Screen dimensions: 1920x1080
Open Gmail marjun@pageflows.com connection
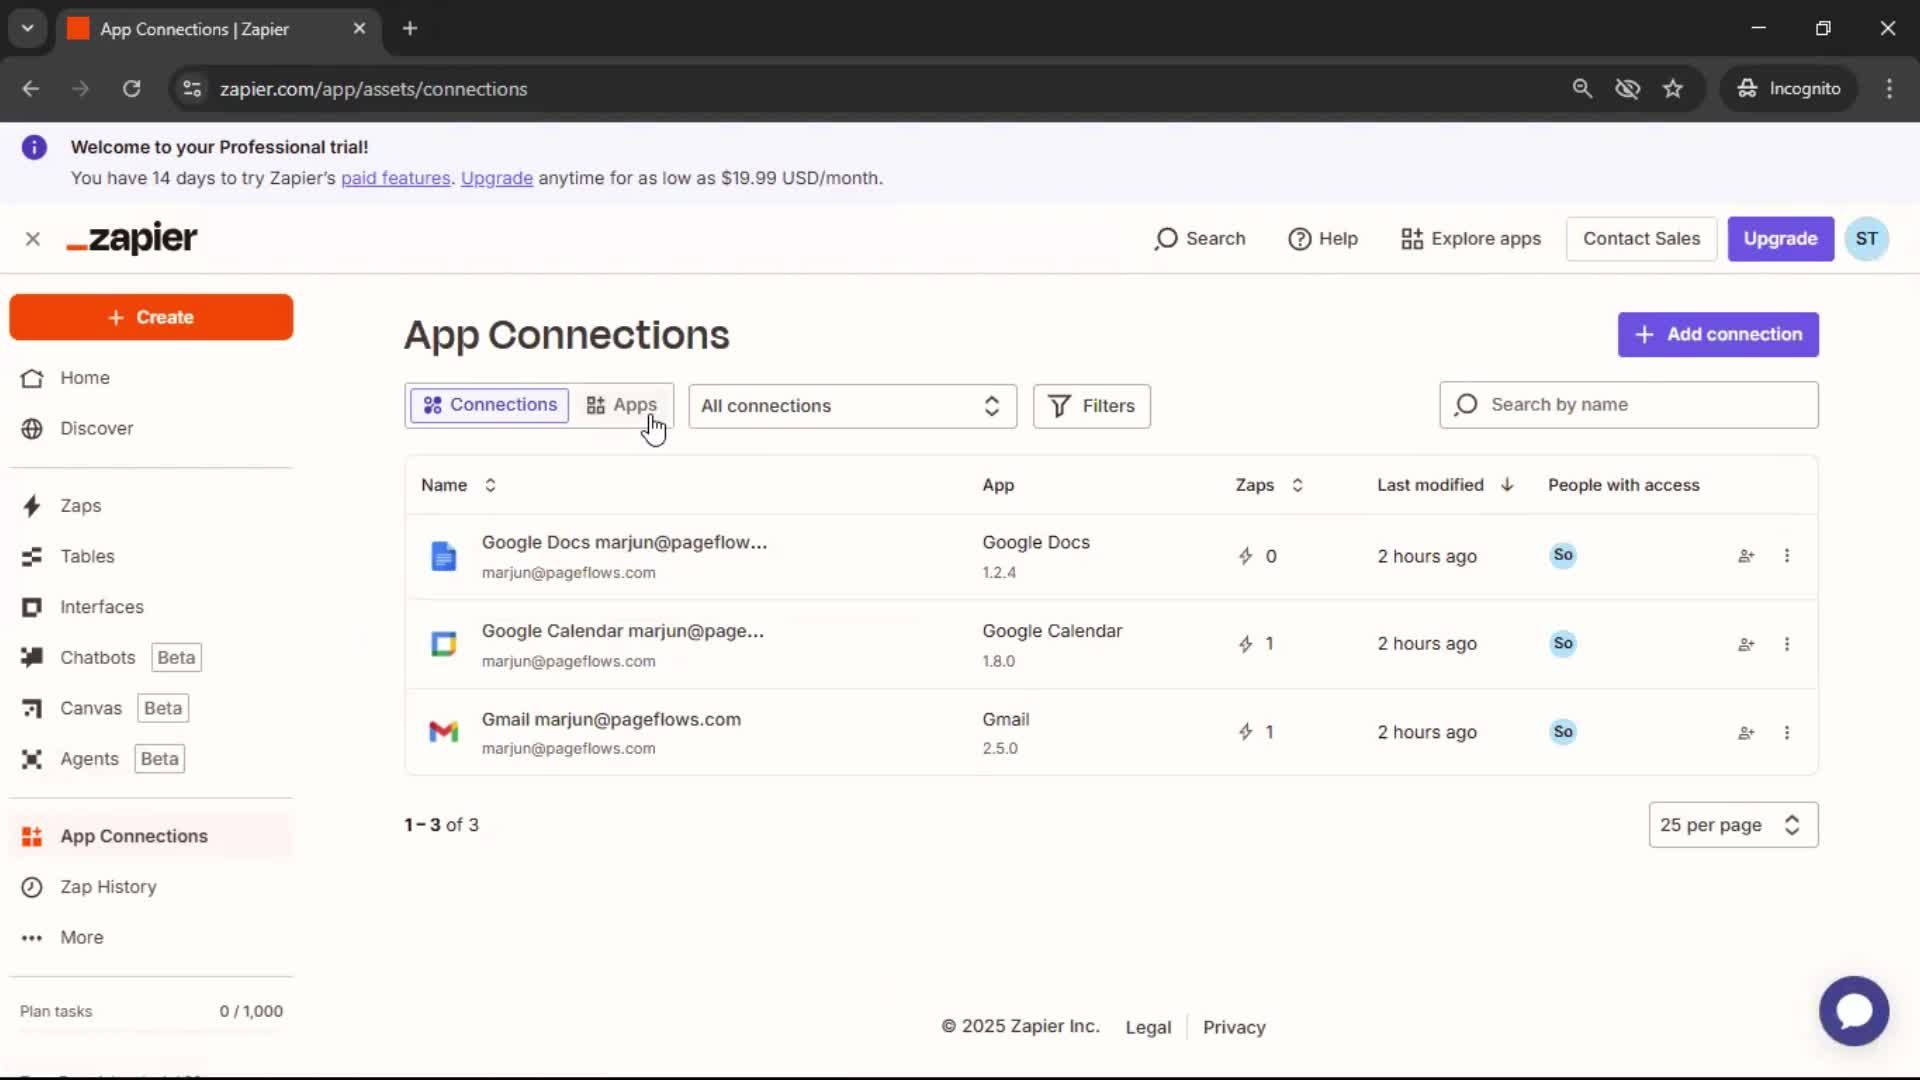pos(611,719)
